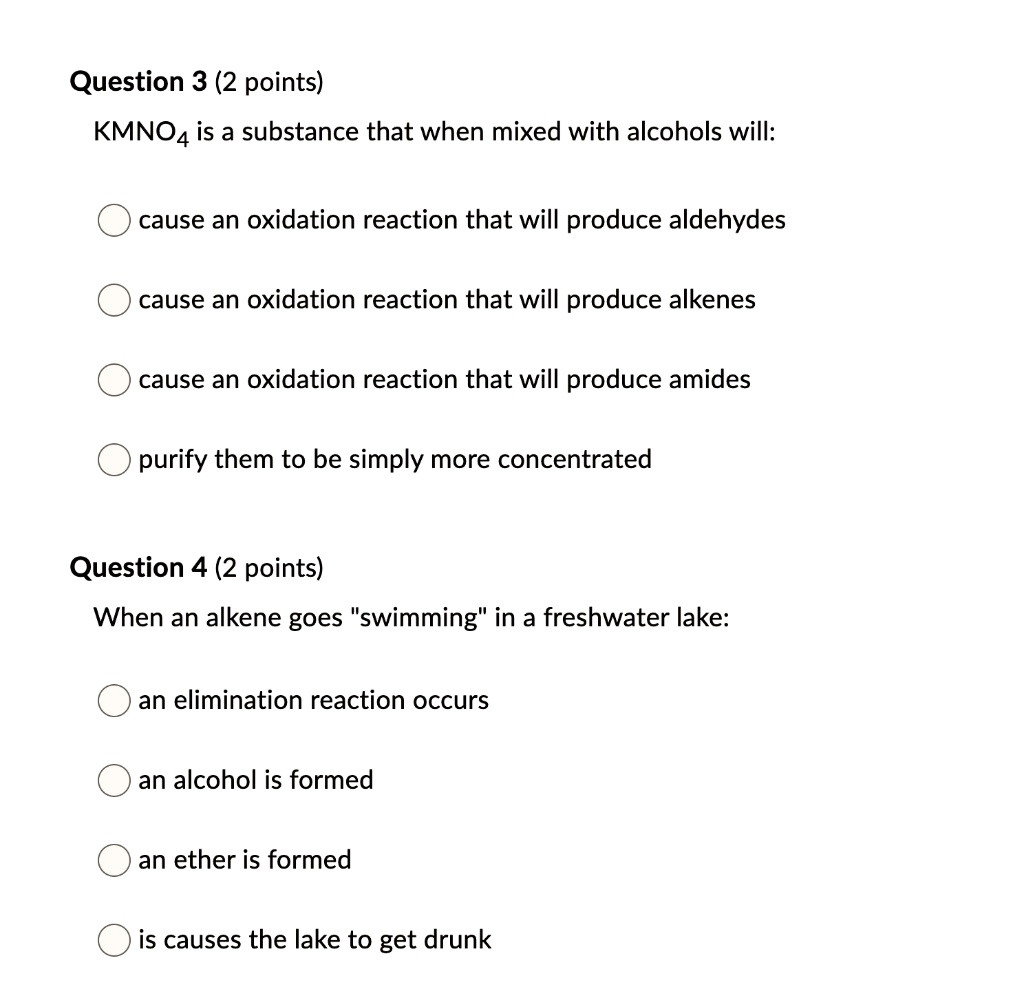Image resolution: width=1024 pixels, height=987 pixels.
Task: Click the last answer circle under Question 4
Action: 114,940
